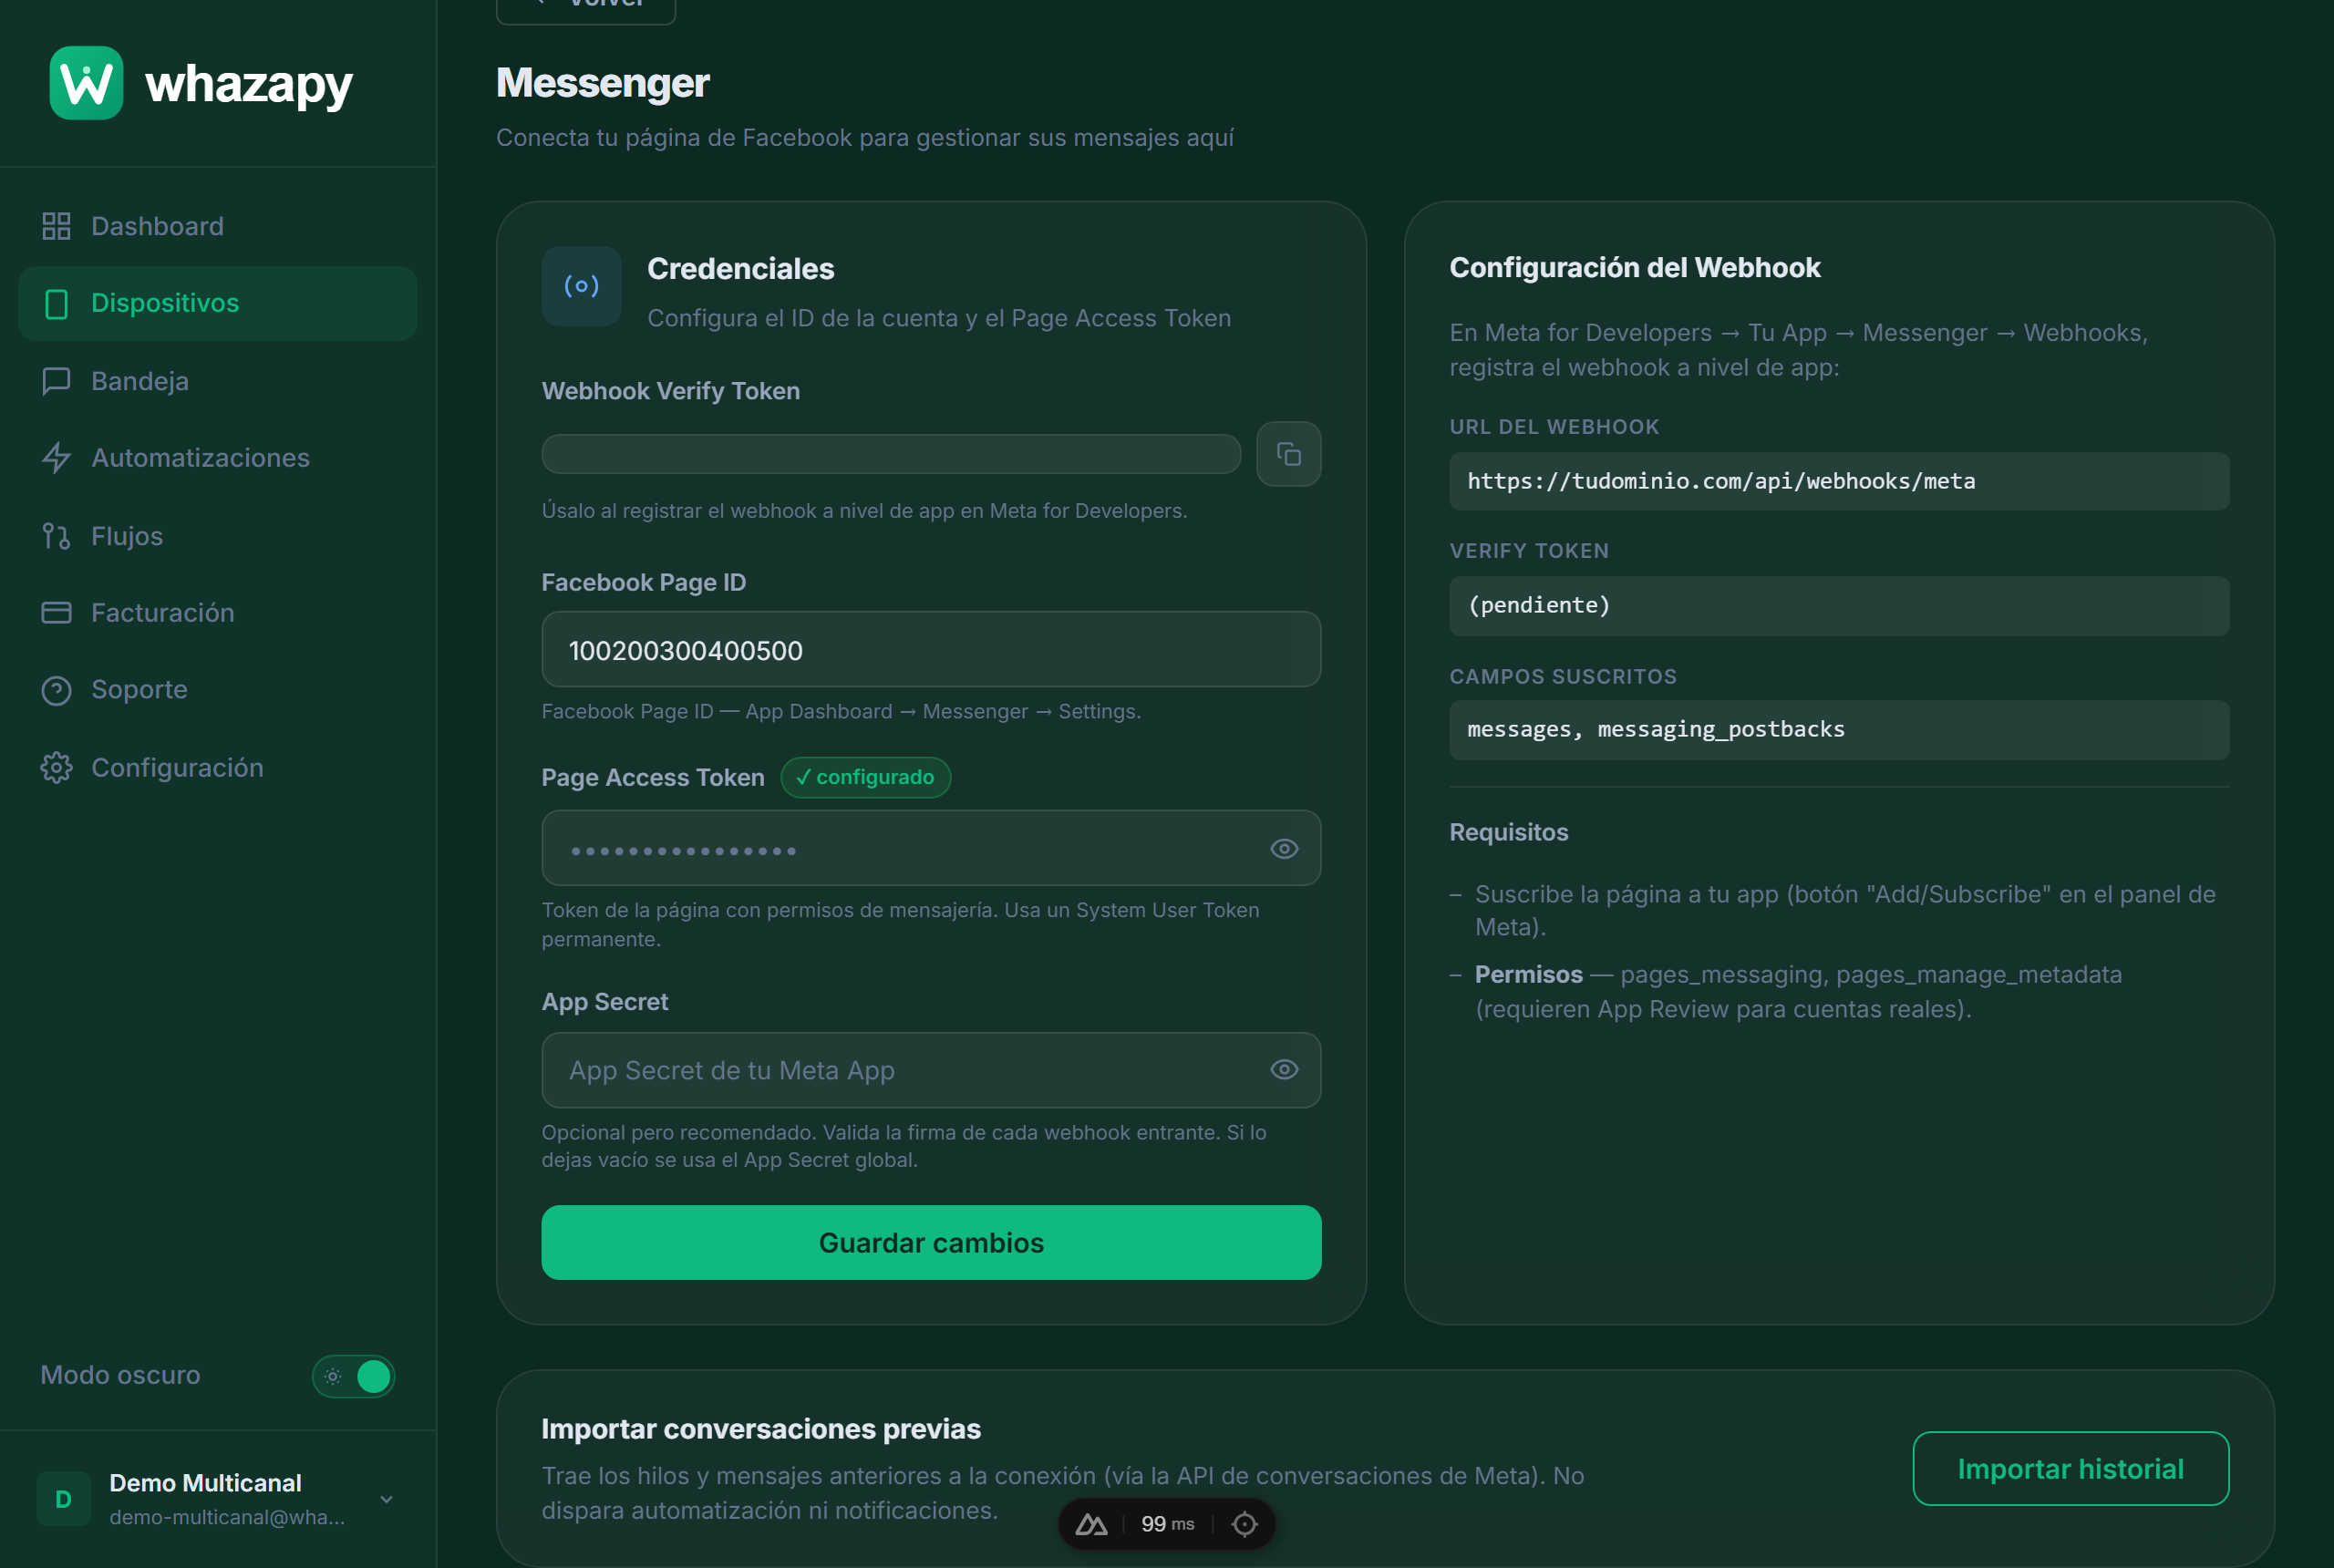
Task: Click the Automatizaciones lightning icon
Action: (56, 458)
